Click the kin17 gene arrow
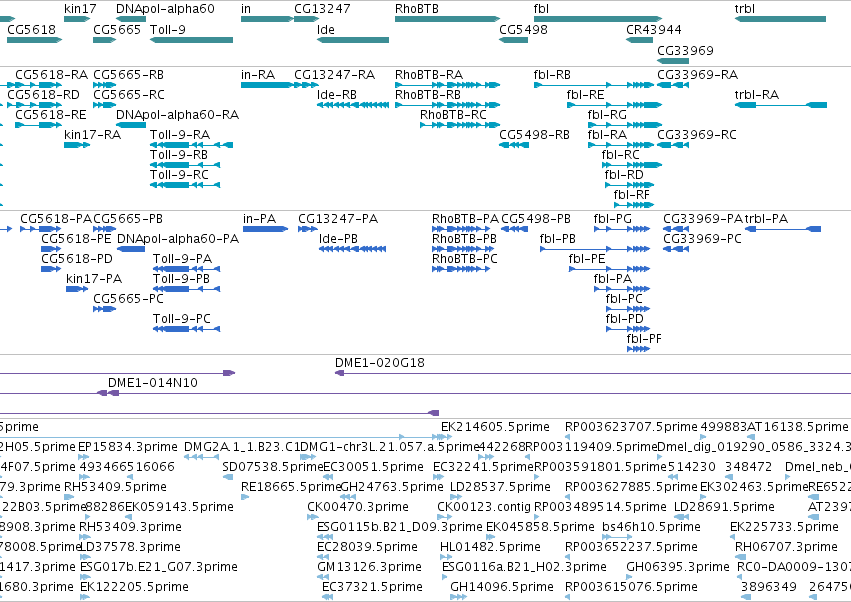Image resolution: width=851 pixels, height=602 pixels. 77,19
